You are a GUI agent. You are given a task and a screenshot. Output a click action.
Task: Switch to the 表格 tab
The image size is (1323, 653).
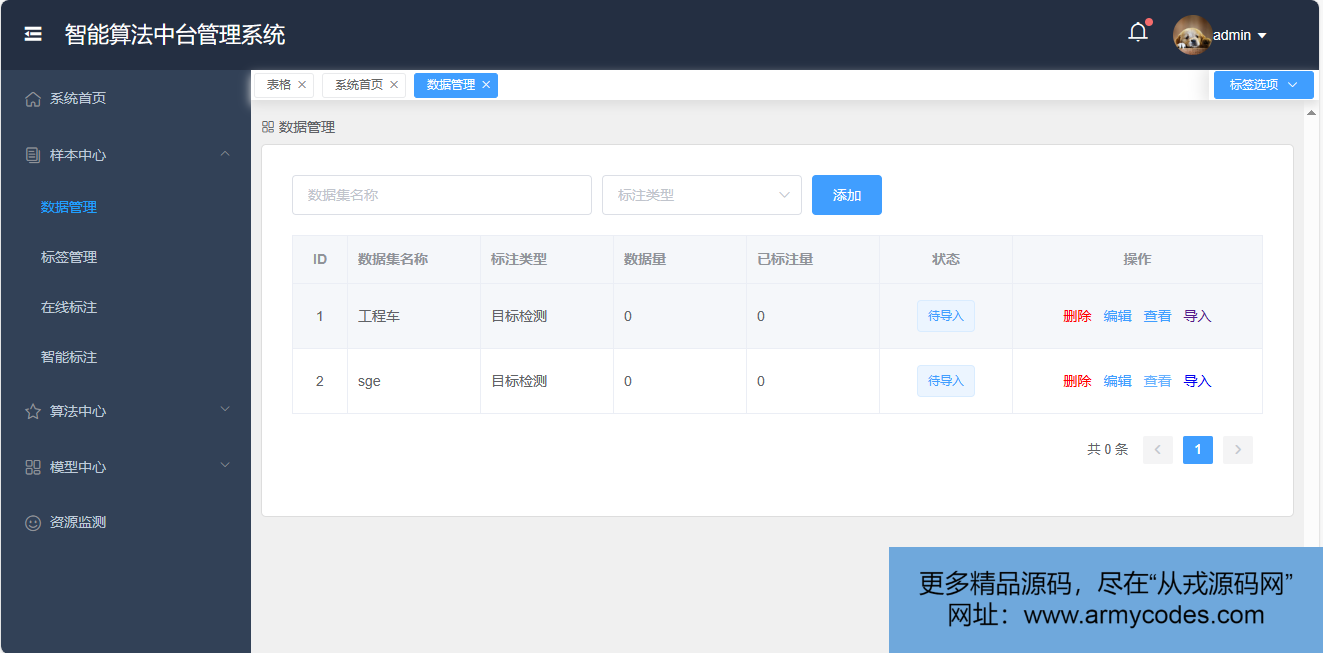[278, 85]
